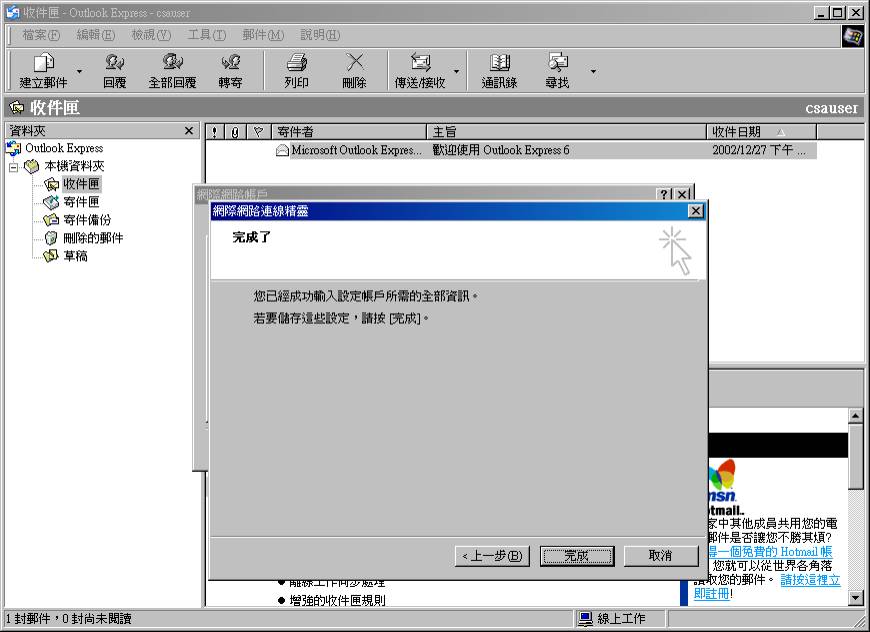
Task: Click the status bar text '1 封郵件，0 封尚未閱讀'
Action: point(69,619)
